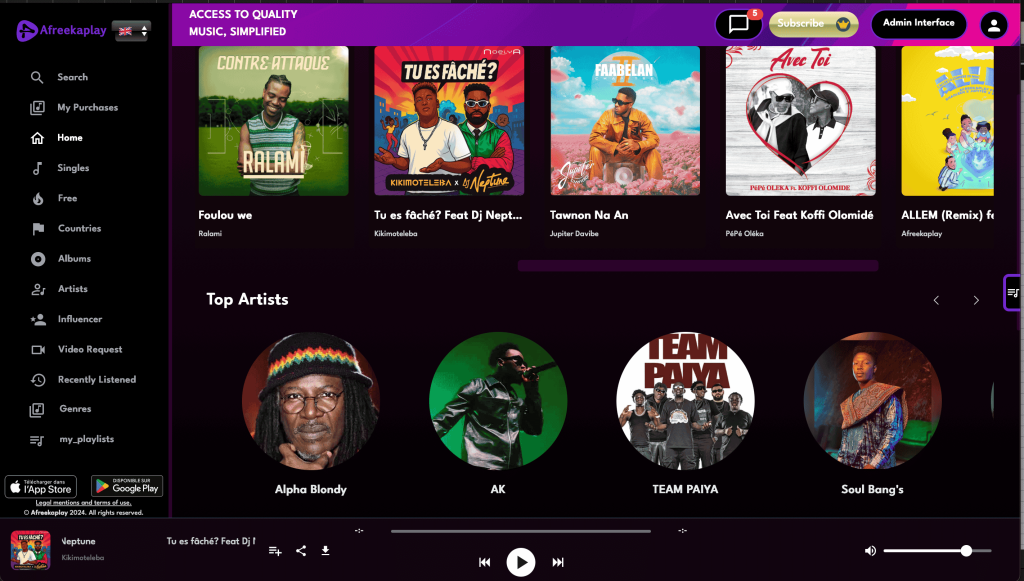Open the language flag dropdown
The height and width of the screenshot is (581, 1024).
coord(131,31)
